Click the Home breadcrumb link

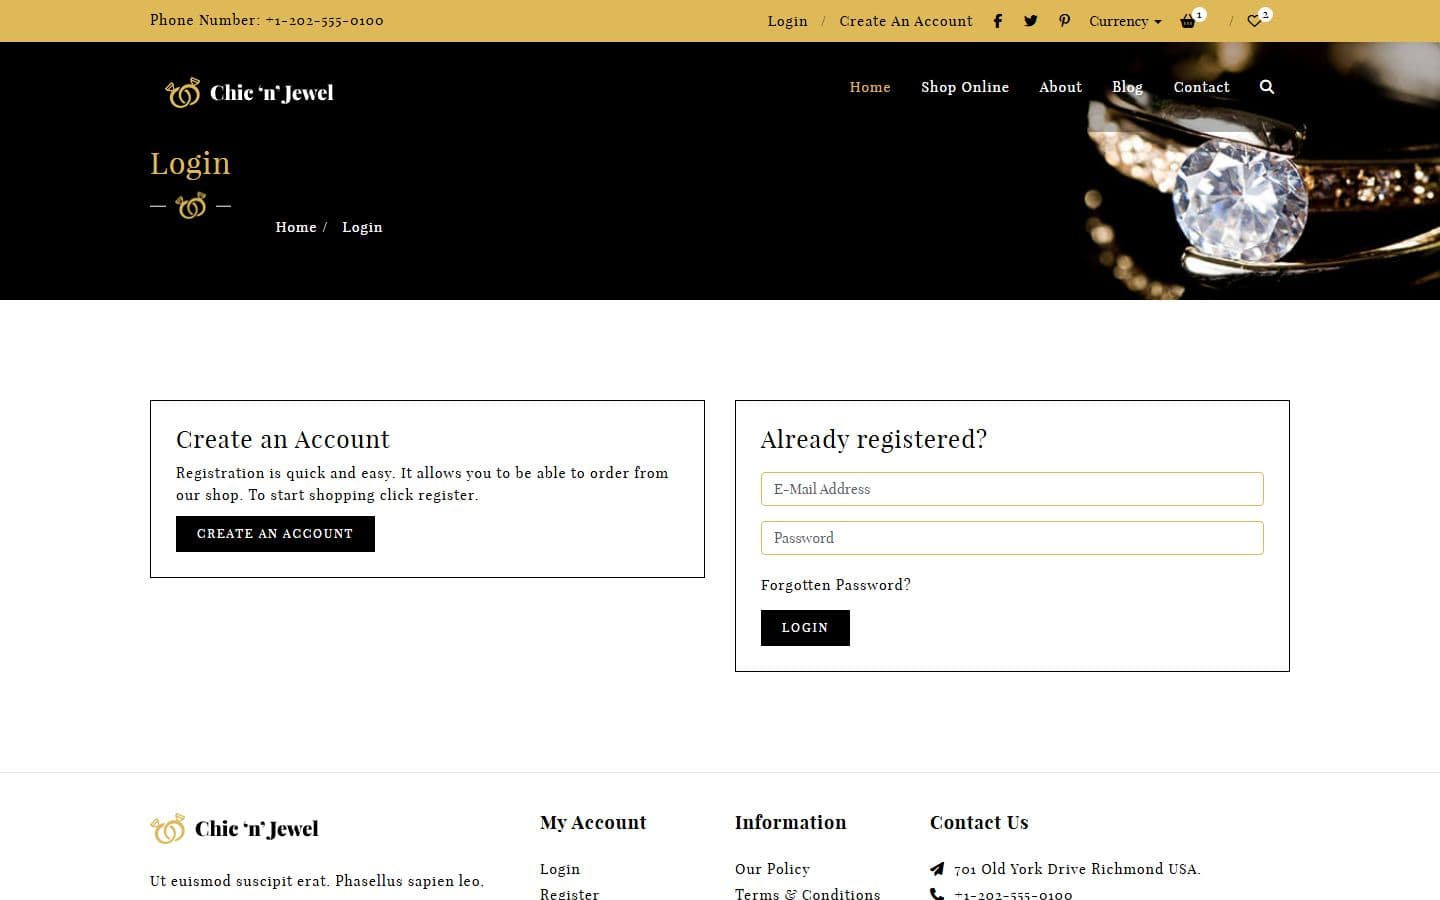(x=296, y=227)
